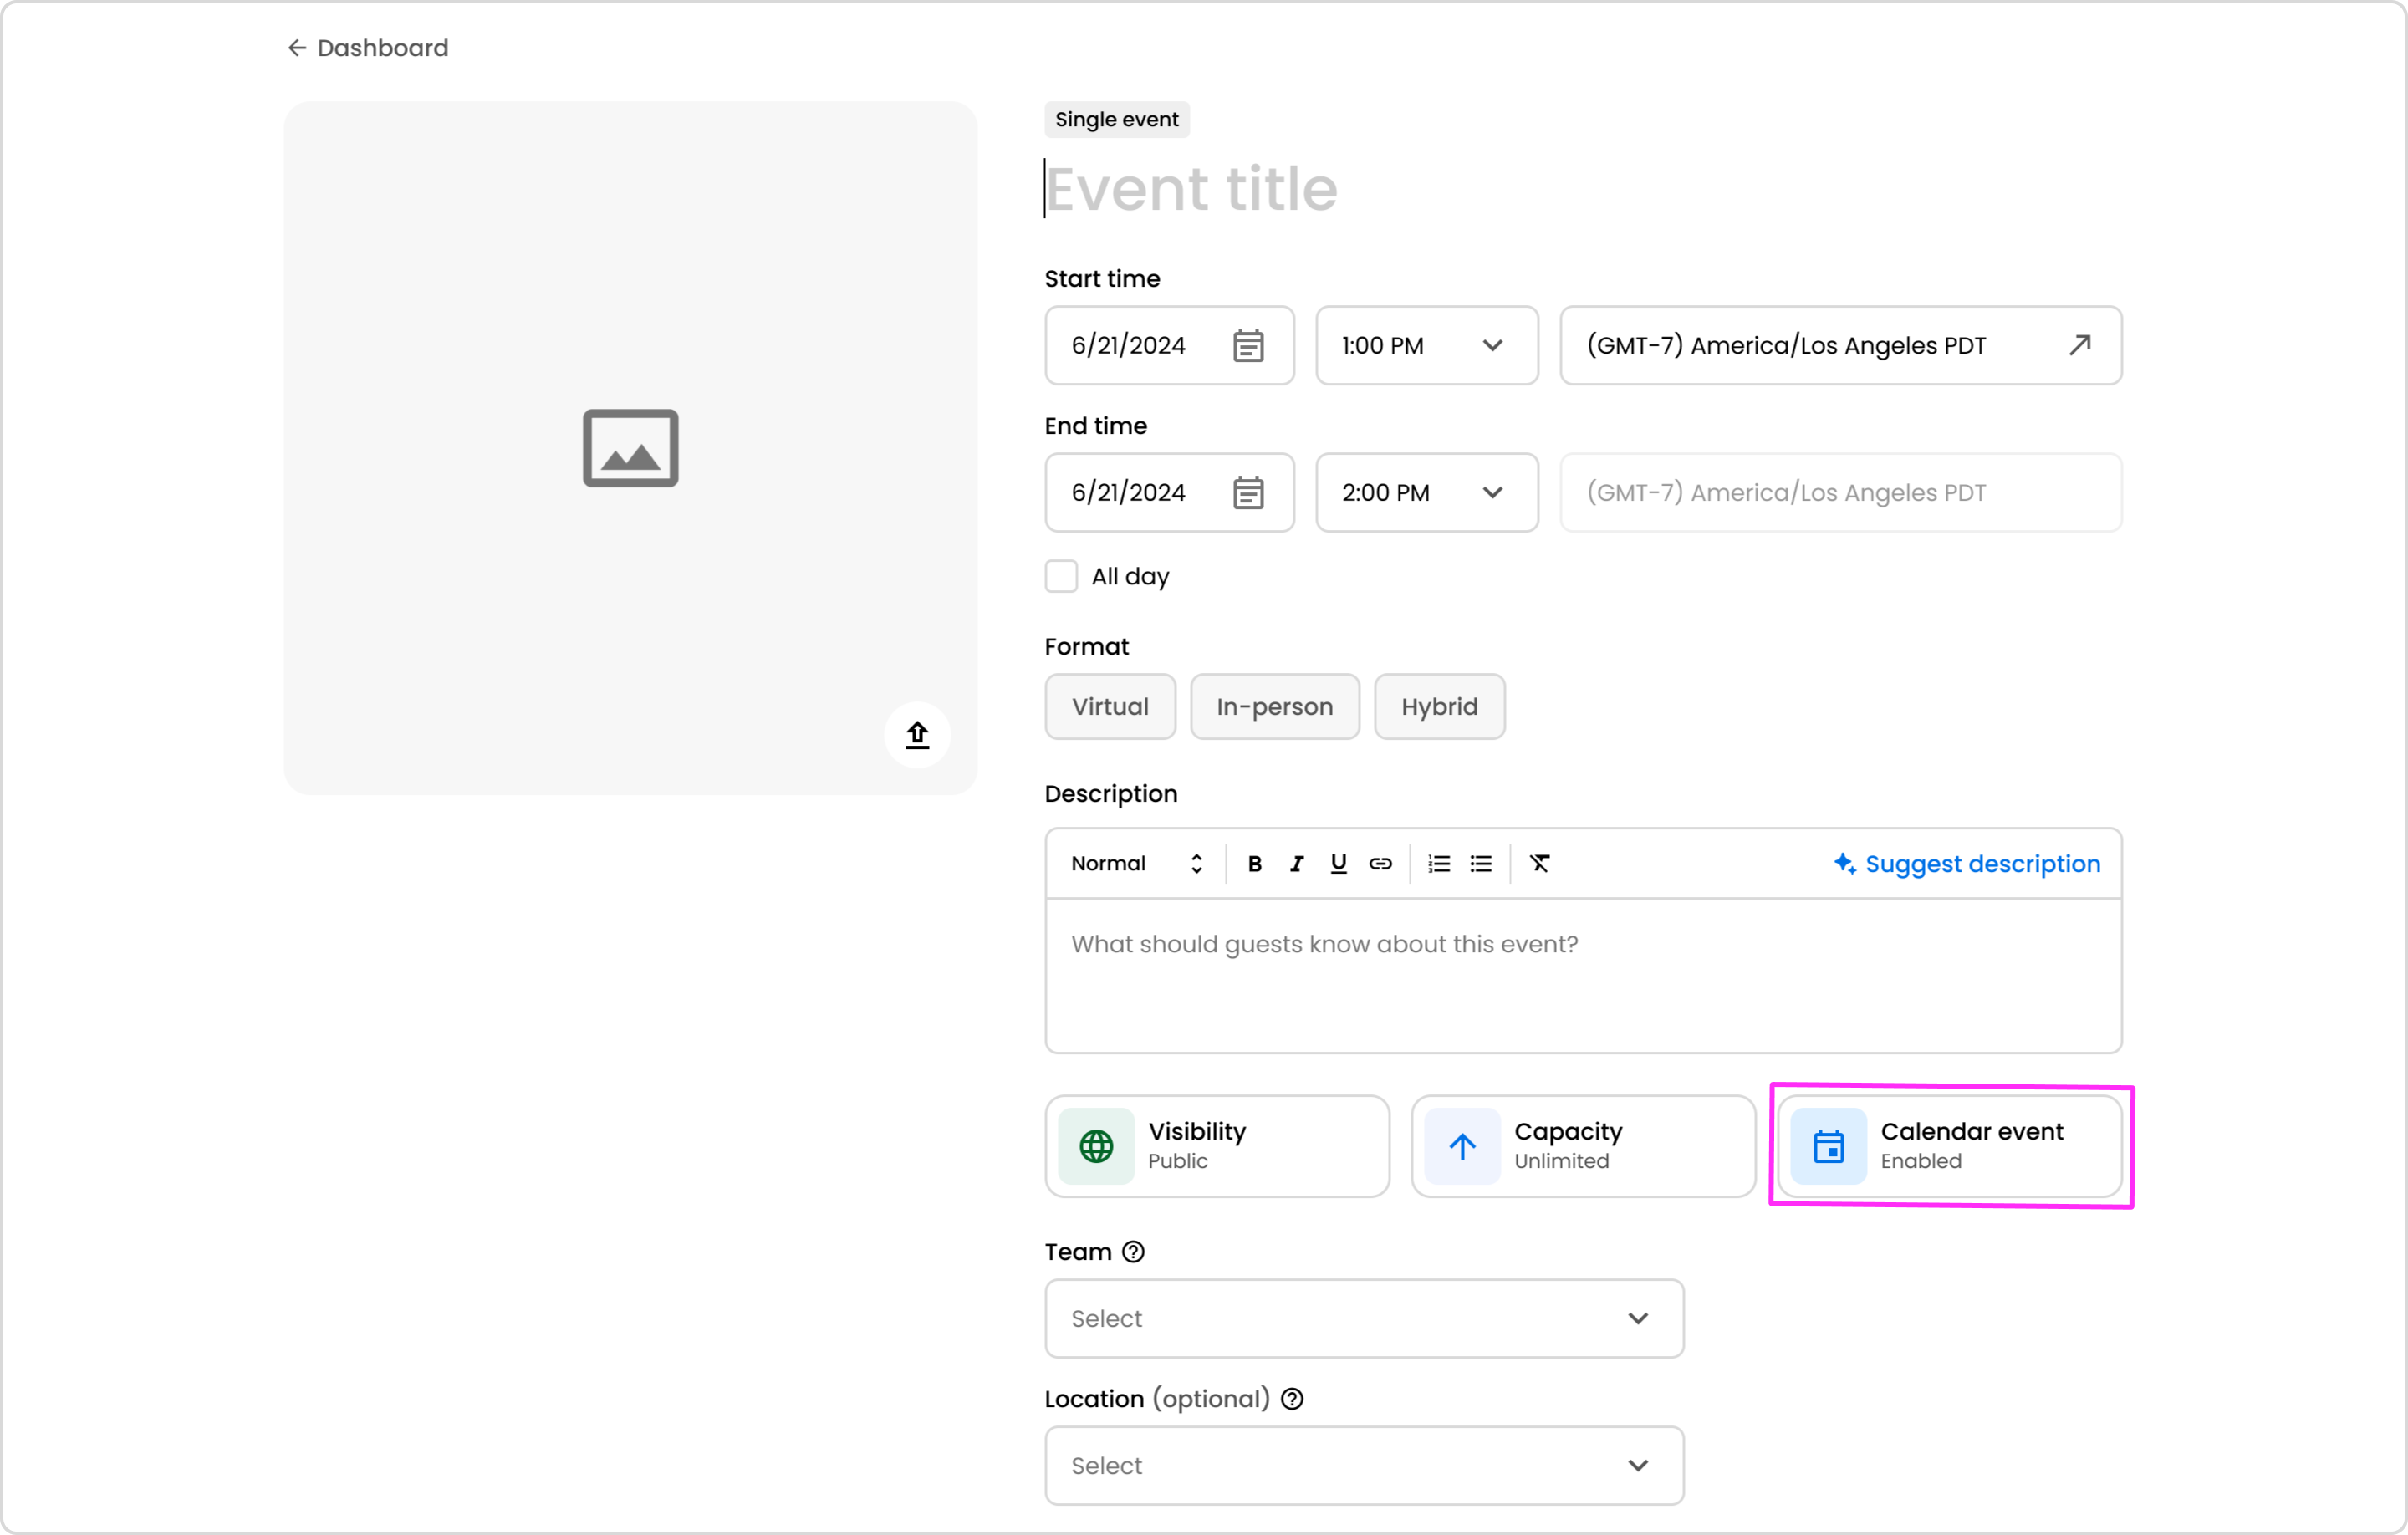Click the upload image icon

pyautogui.click(x=917, y=735)
